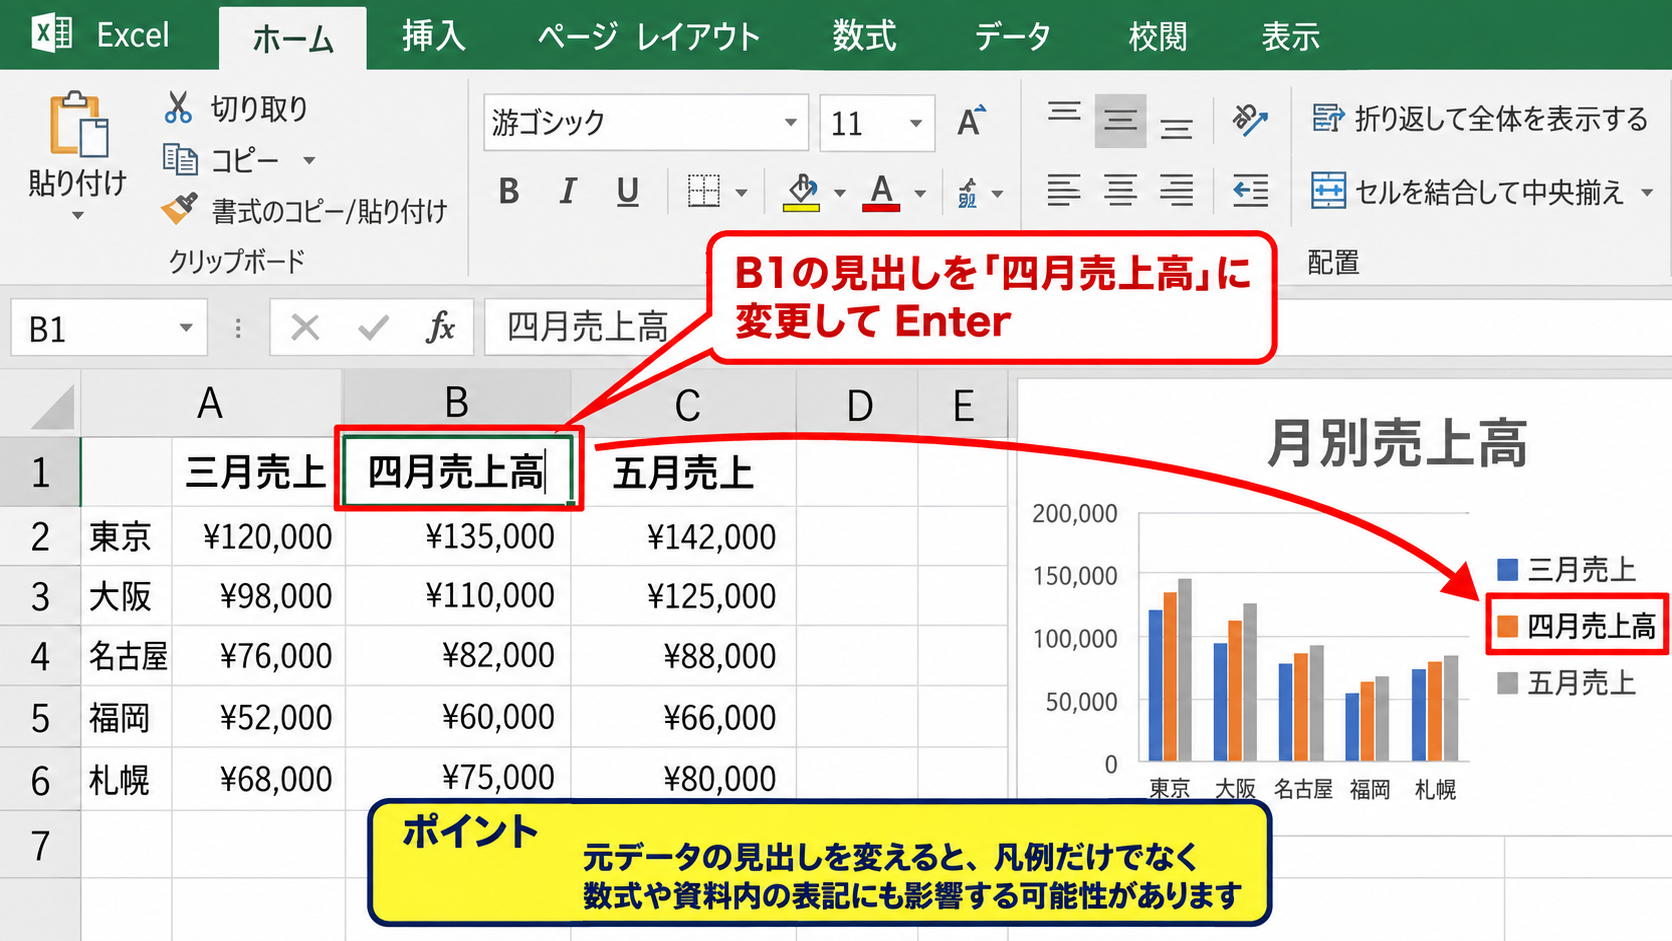Open the ページ レイアウト tab
This screenshot has height=941, width=1672.
coord(649,36)
